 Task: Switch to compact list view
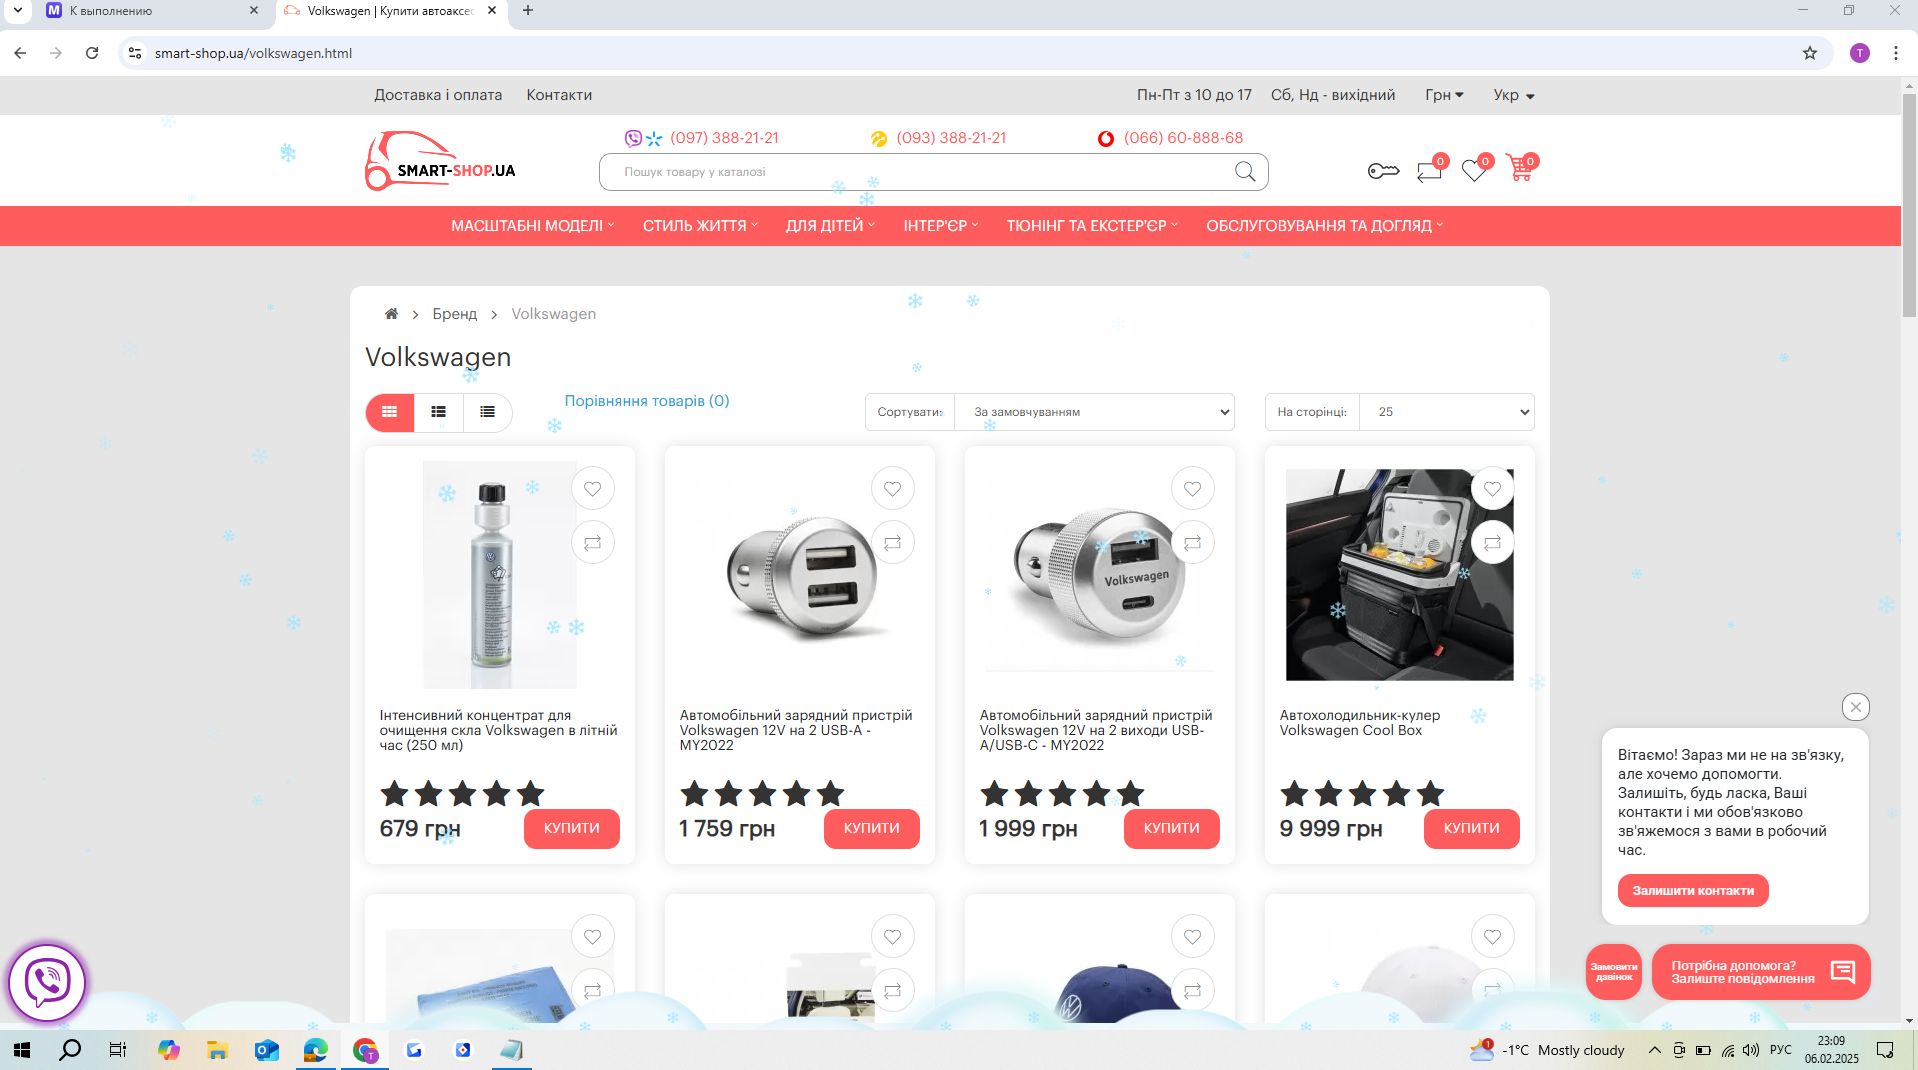[x=488, y=412]
